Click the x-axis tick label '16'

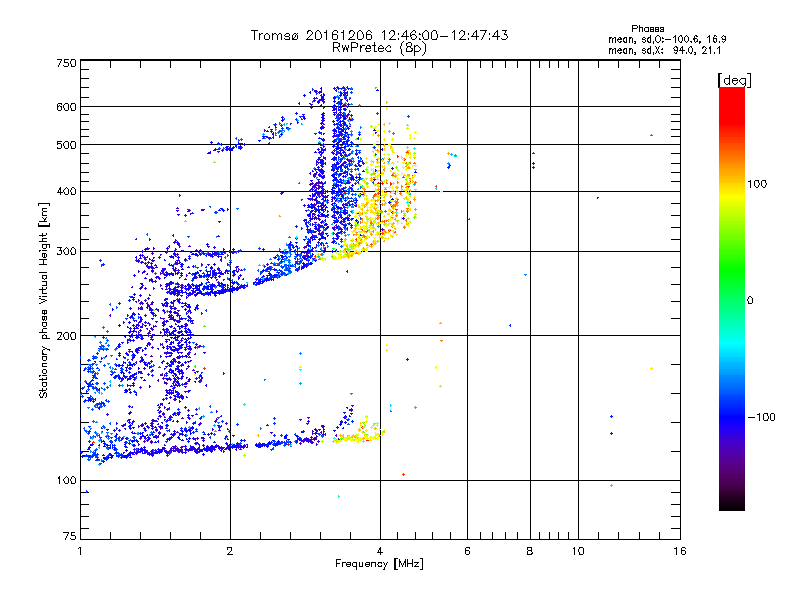680,551
